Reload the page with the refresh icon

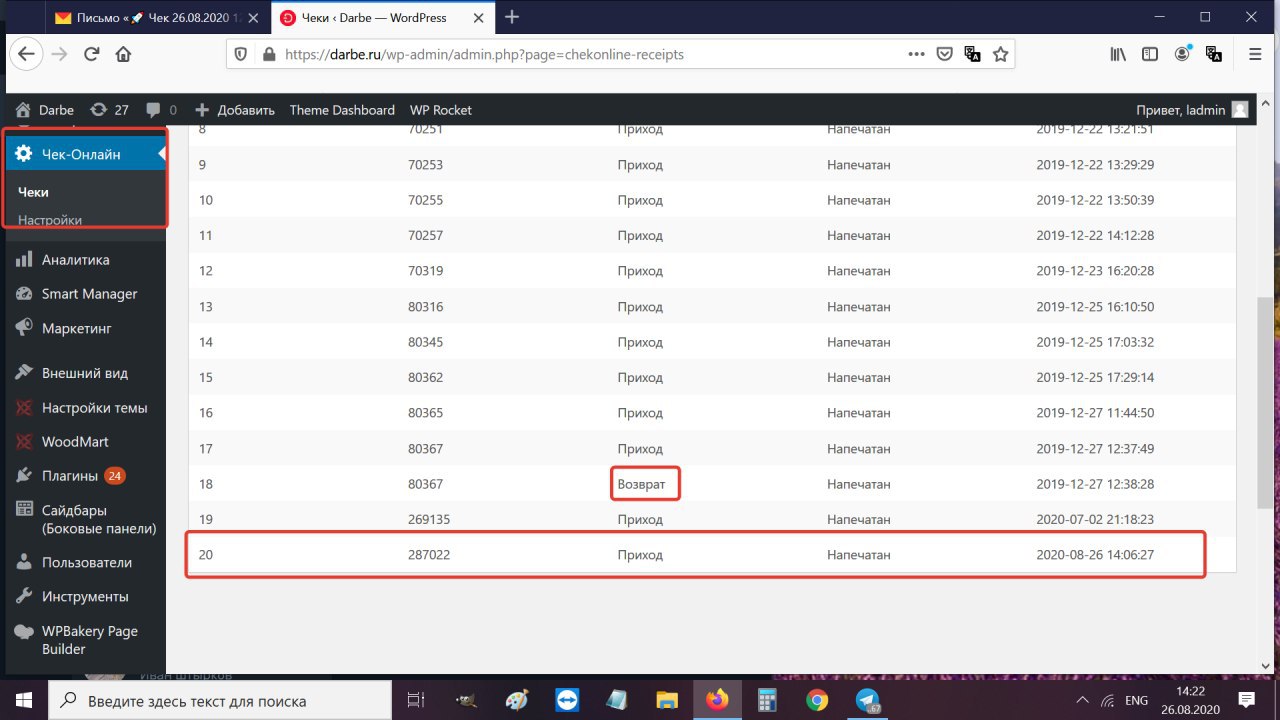tap(92, 55)
